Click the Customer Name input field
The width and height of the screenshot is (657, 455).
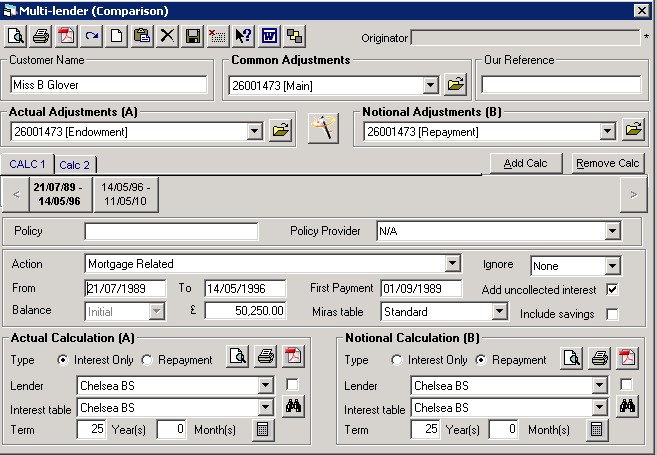107,85
